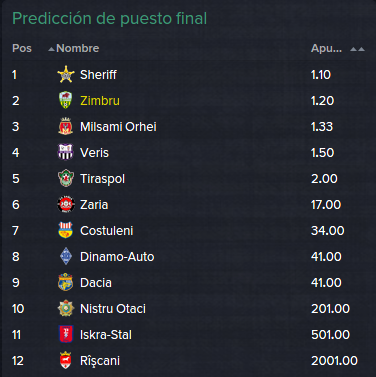376x377 pixels.
Task: Click the Costuleni club badge
Action: [66, 230]
